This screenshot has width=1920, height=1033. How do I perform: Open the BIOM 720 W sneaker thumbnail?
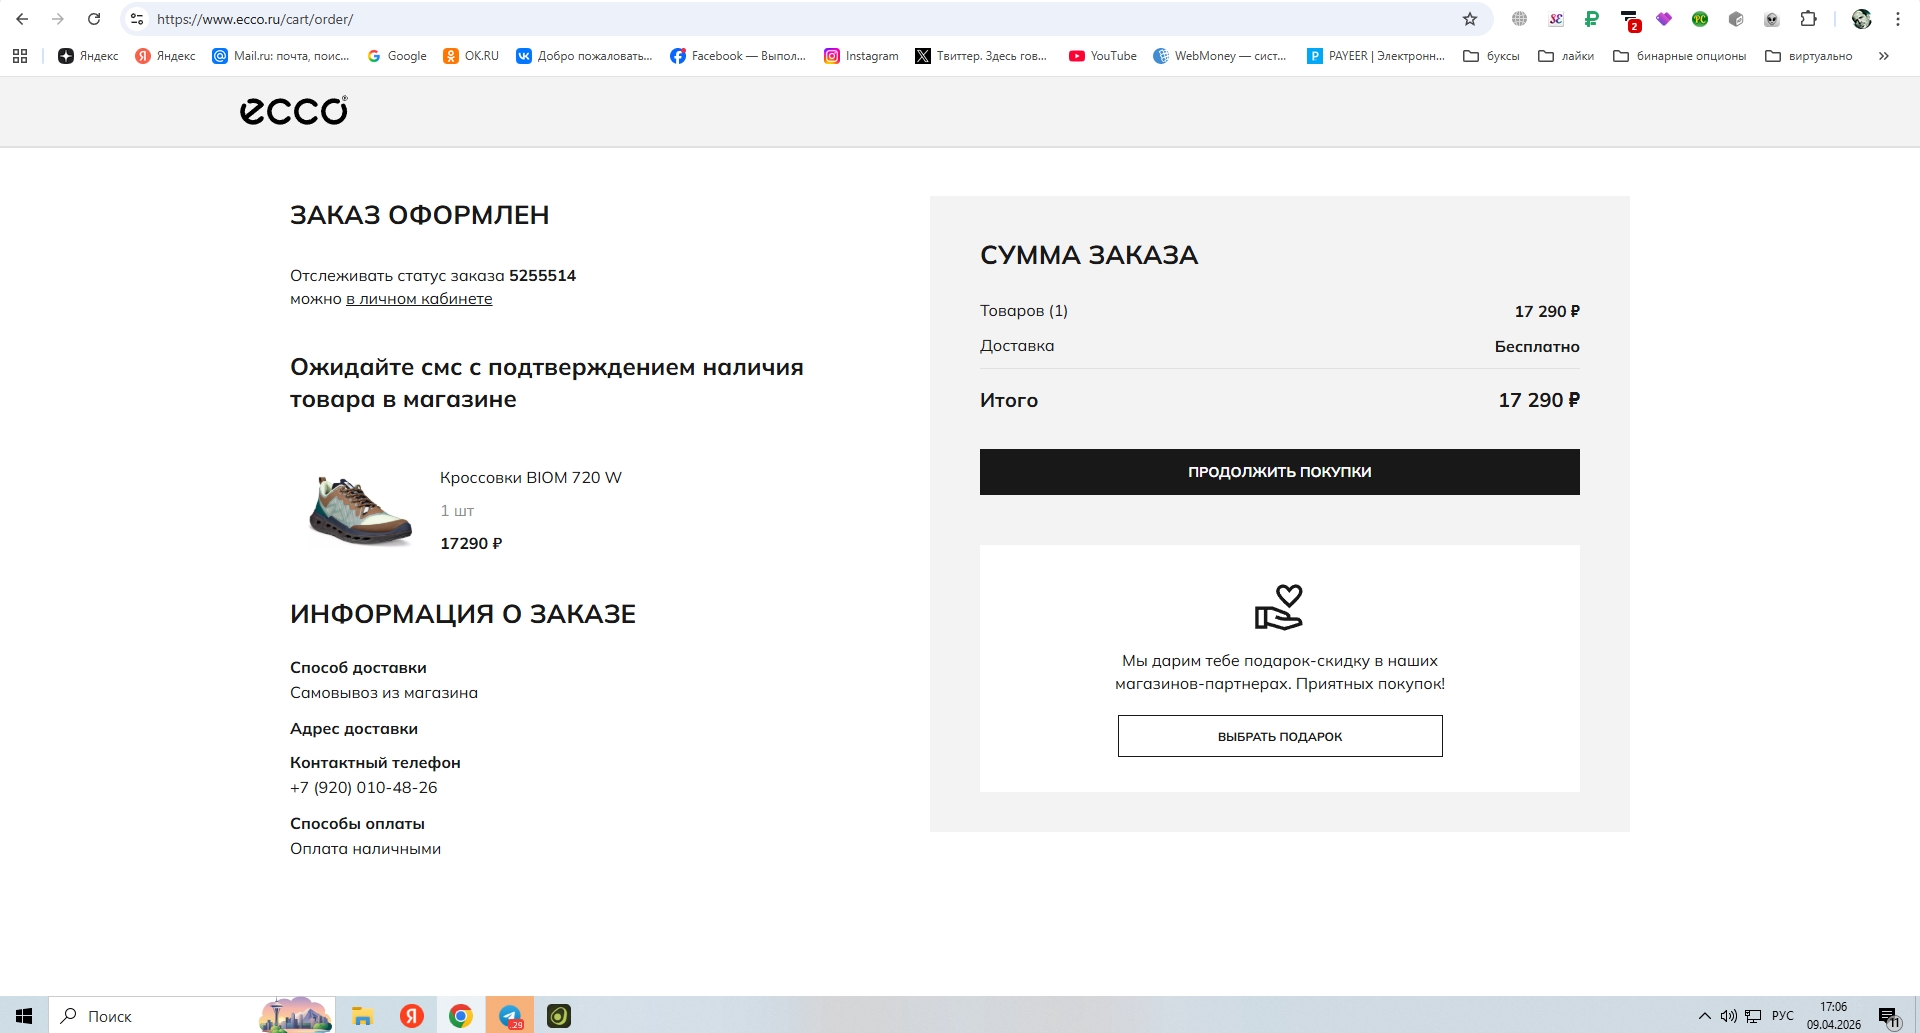361,511
